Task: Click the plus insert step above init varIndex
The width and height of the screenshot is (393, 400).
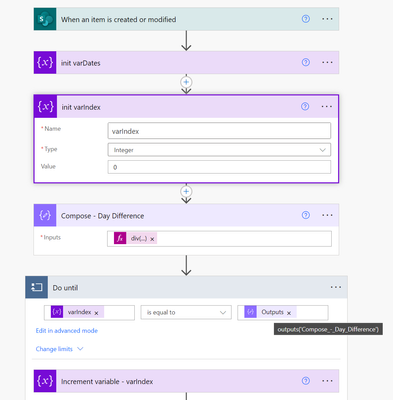Action: click(186, 82)
